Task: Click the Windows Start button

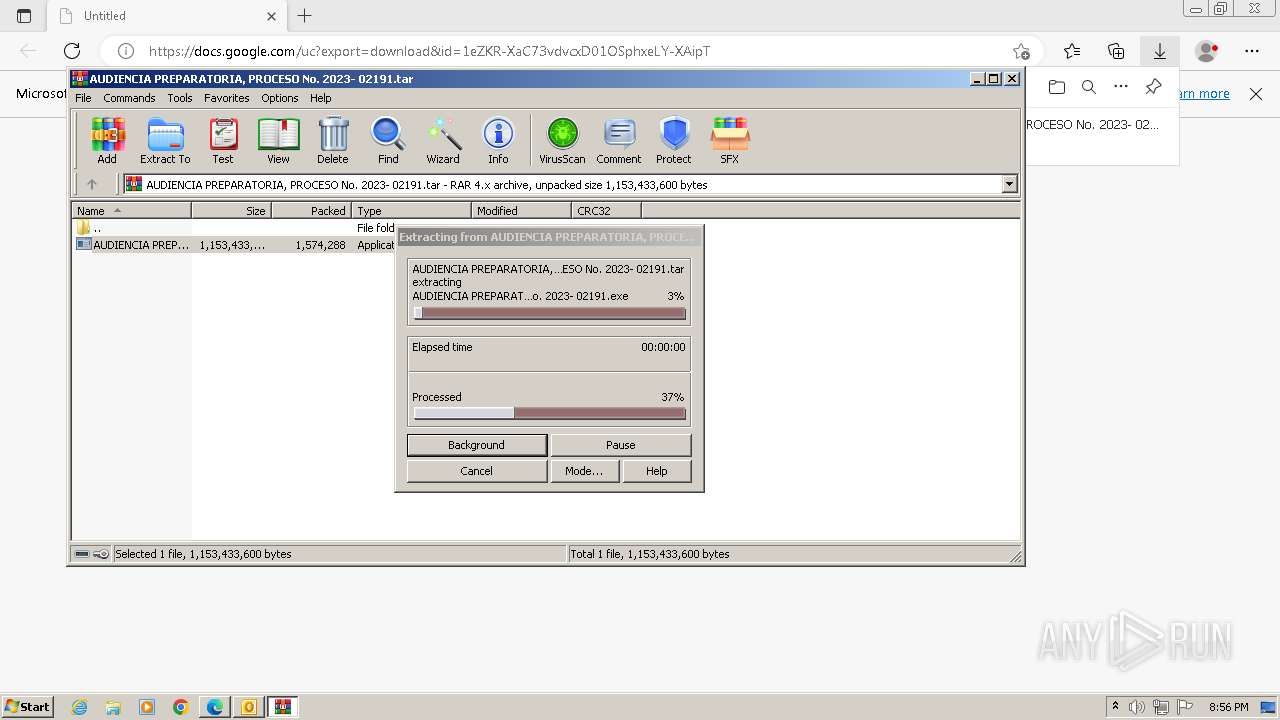Action: [27, 707]
